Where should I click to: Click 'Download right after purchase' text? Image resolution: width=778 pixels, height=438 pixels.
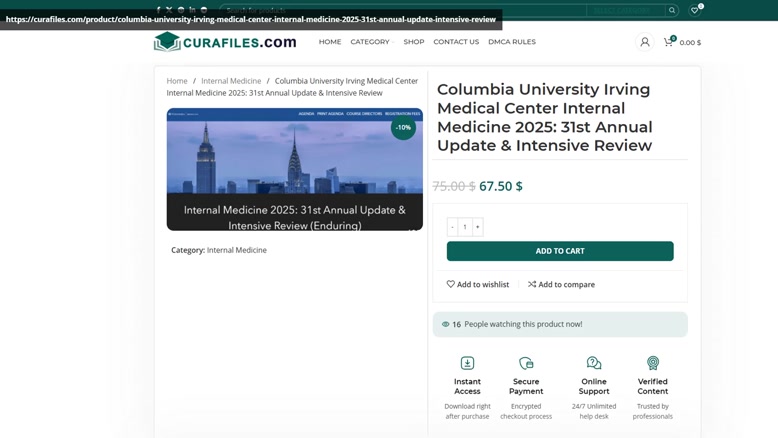click(467, 411)
